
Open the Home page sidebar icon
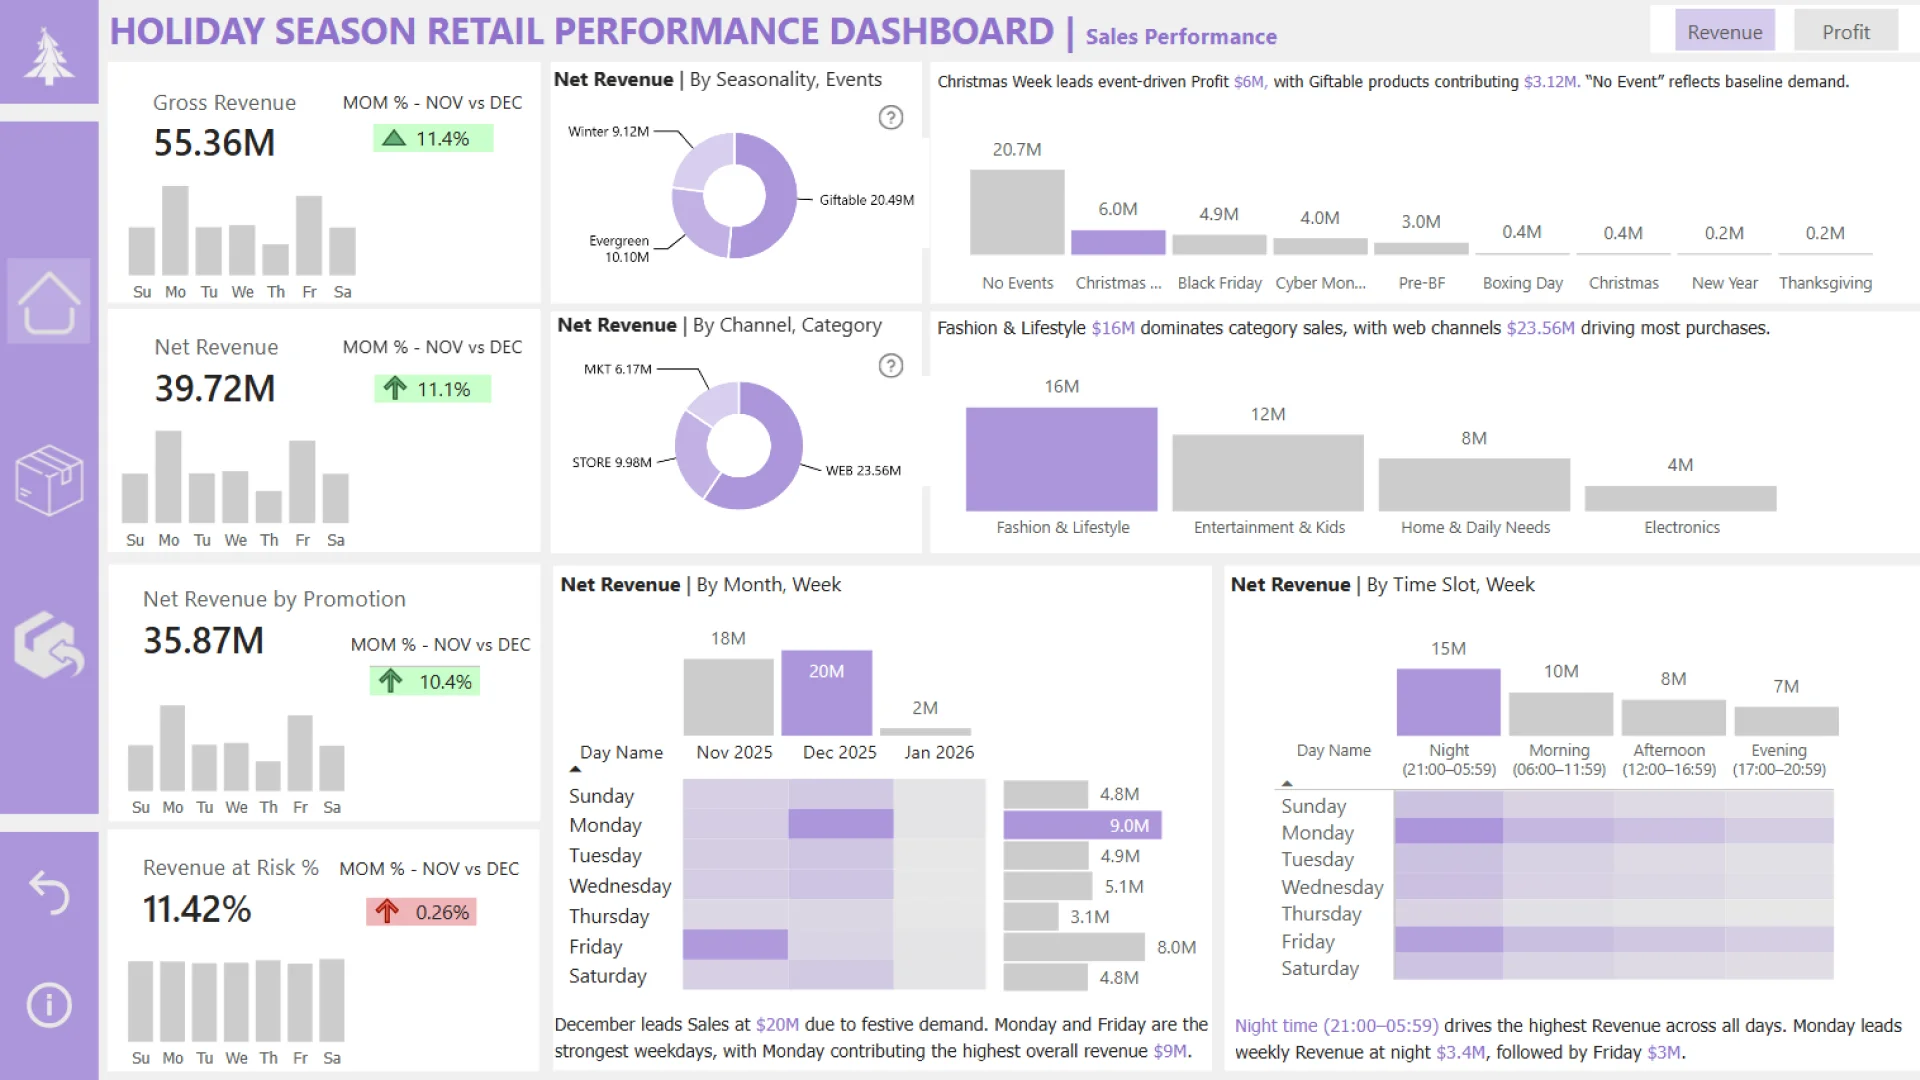click(48, 302)
